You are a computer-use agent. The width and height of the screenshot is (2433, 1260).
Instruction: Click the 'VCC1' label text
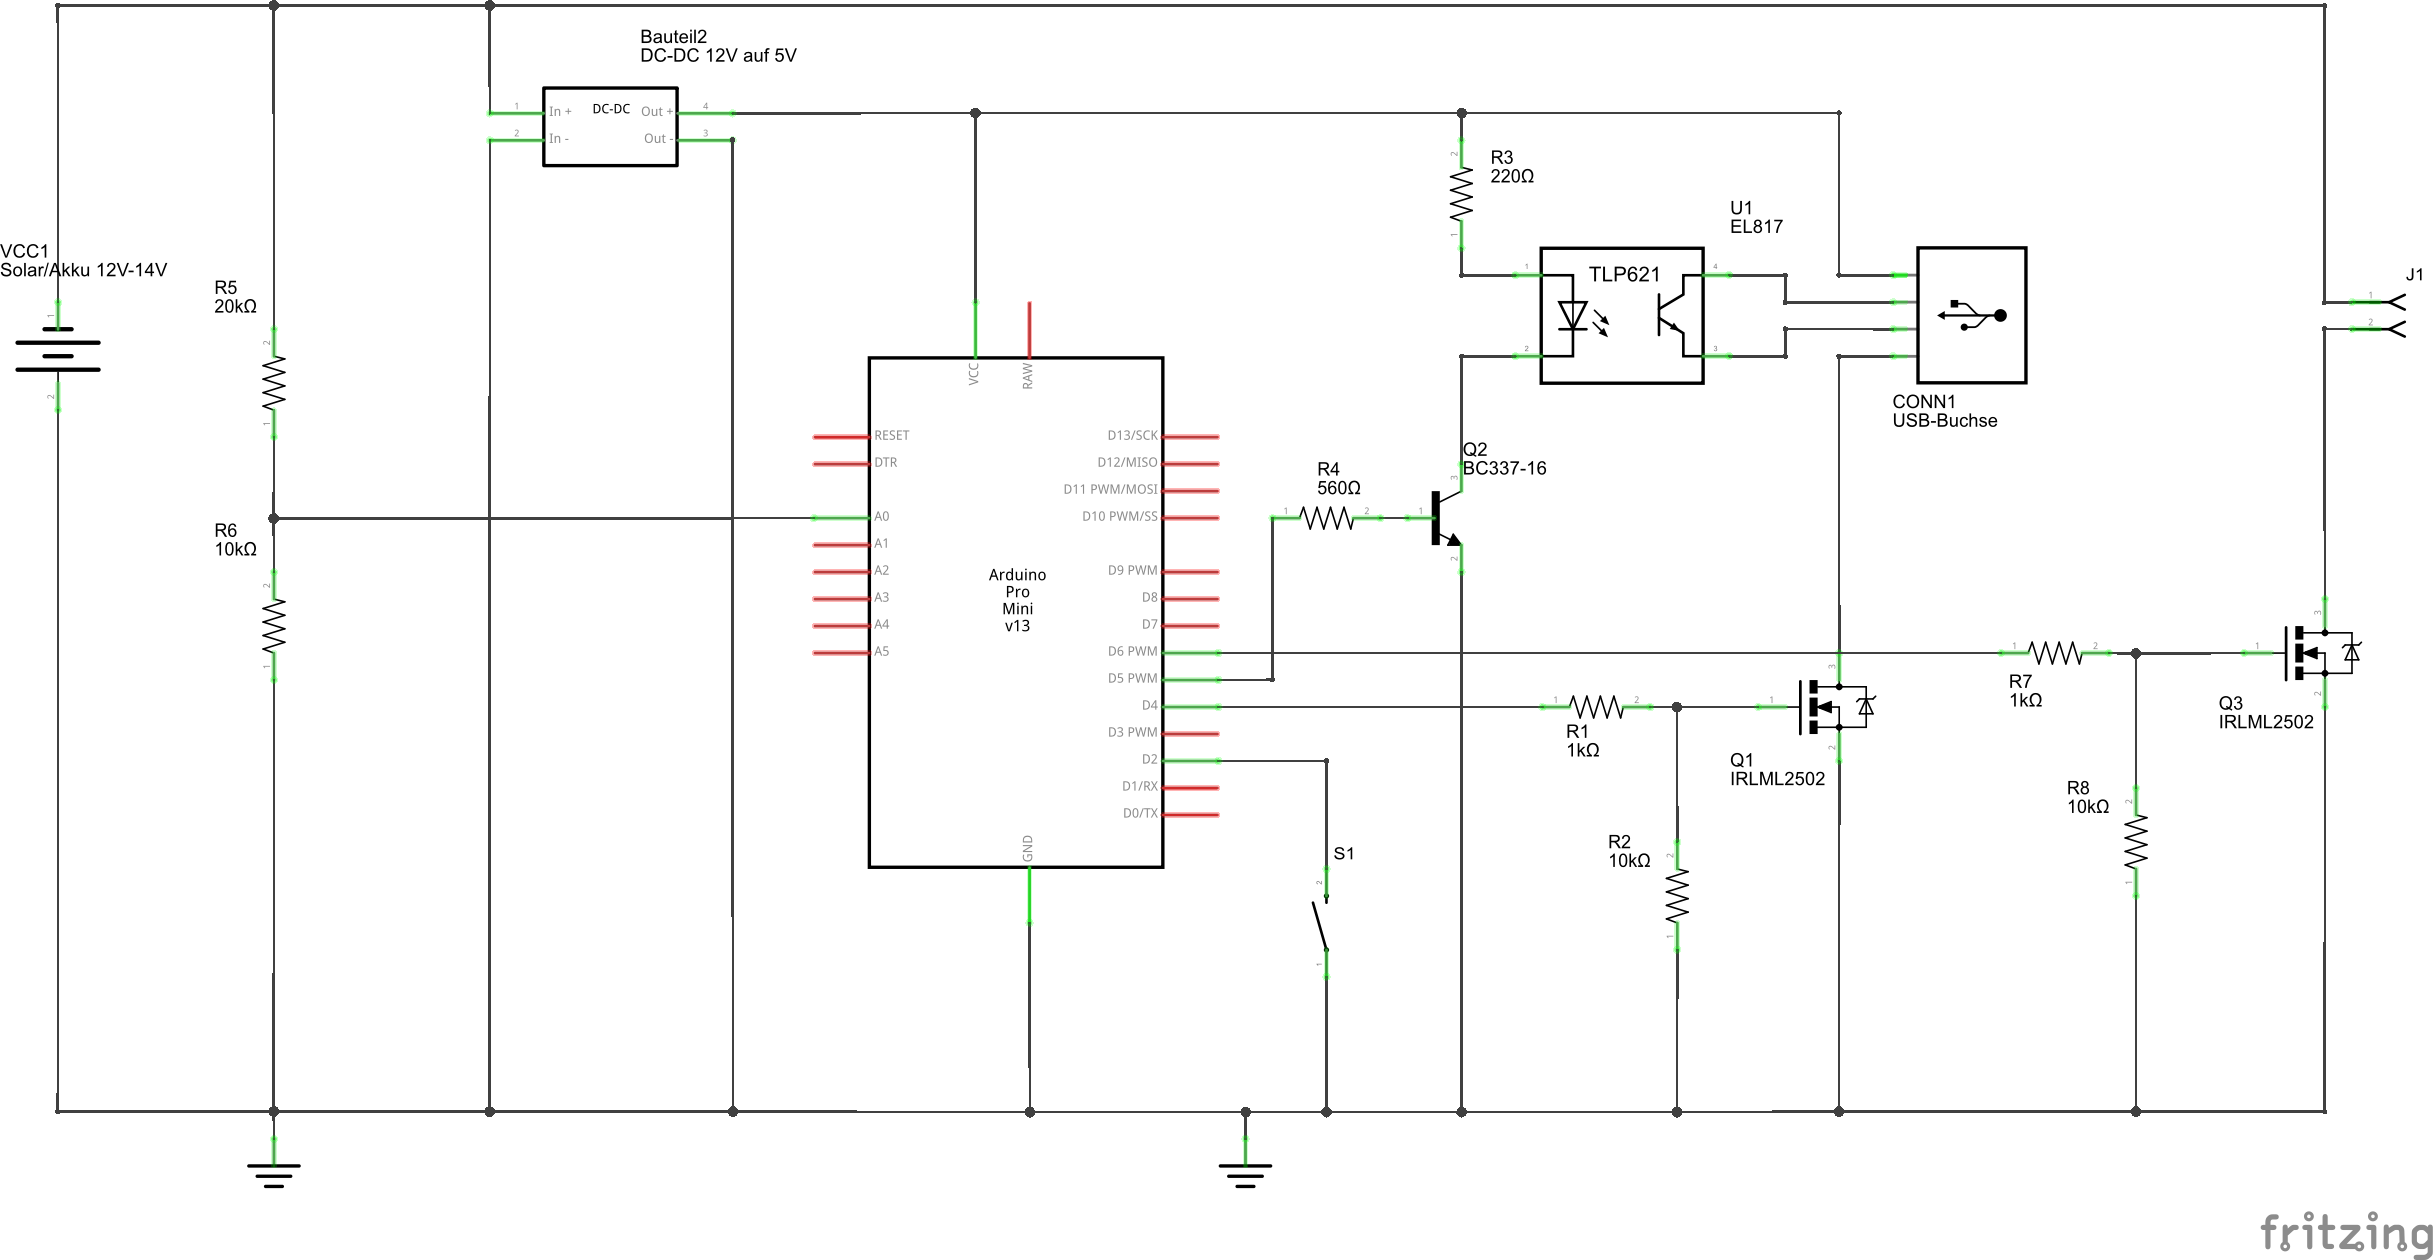25,251
